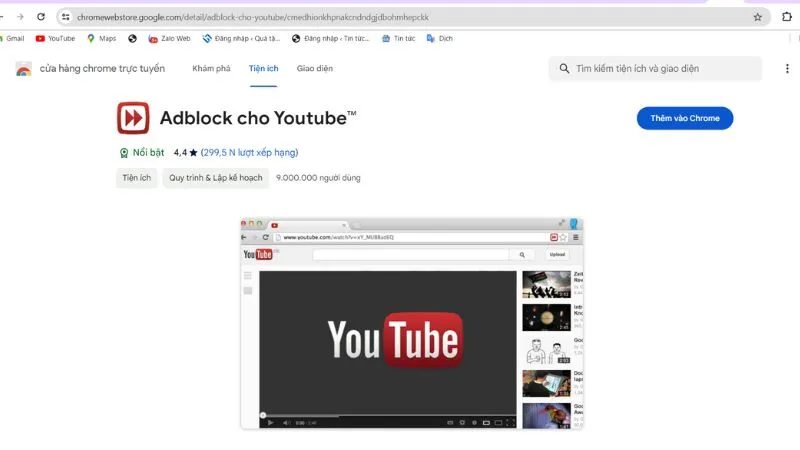Focus the 'Tìm kiếm tiện ích và giao diện' field

[655, 68]
